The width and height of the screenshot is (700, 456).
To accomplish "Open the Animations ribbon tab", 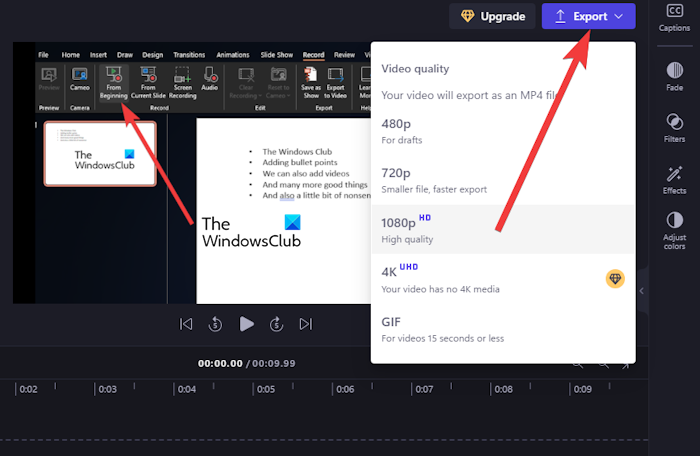I will pyautogui.click(x=233, y=55).
